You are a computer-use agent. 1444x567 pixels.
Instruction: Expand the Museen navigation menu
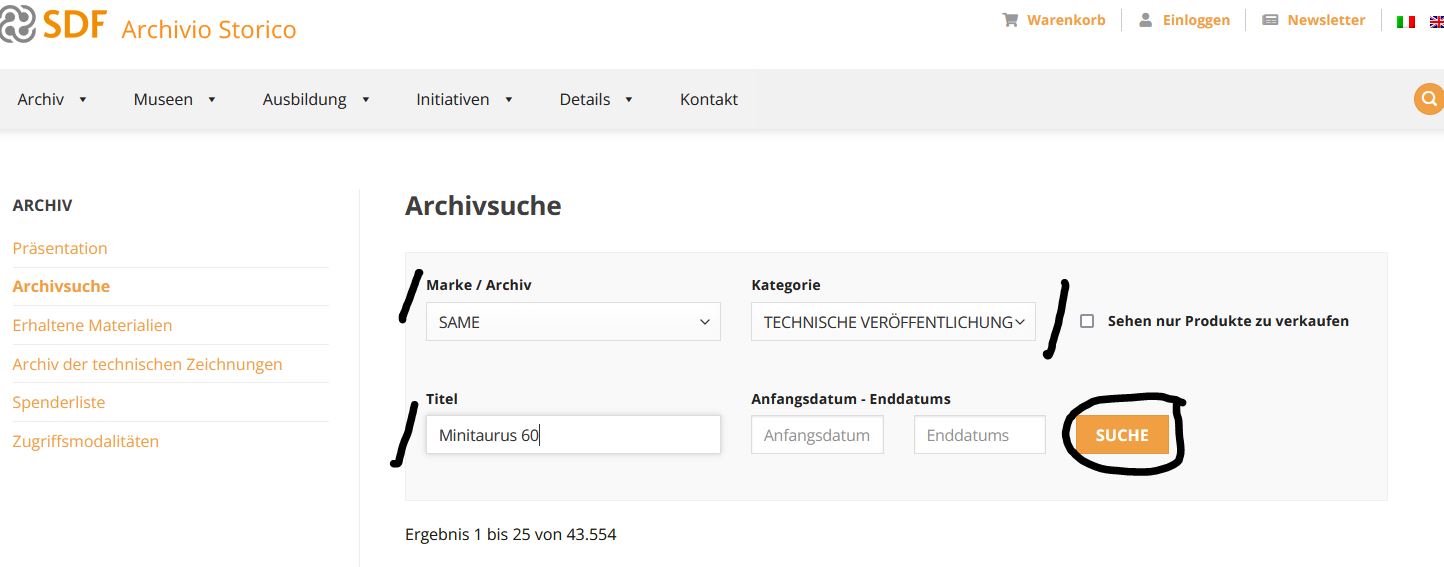[x=175, y=99]
